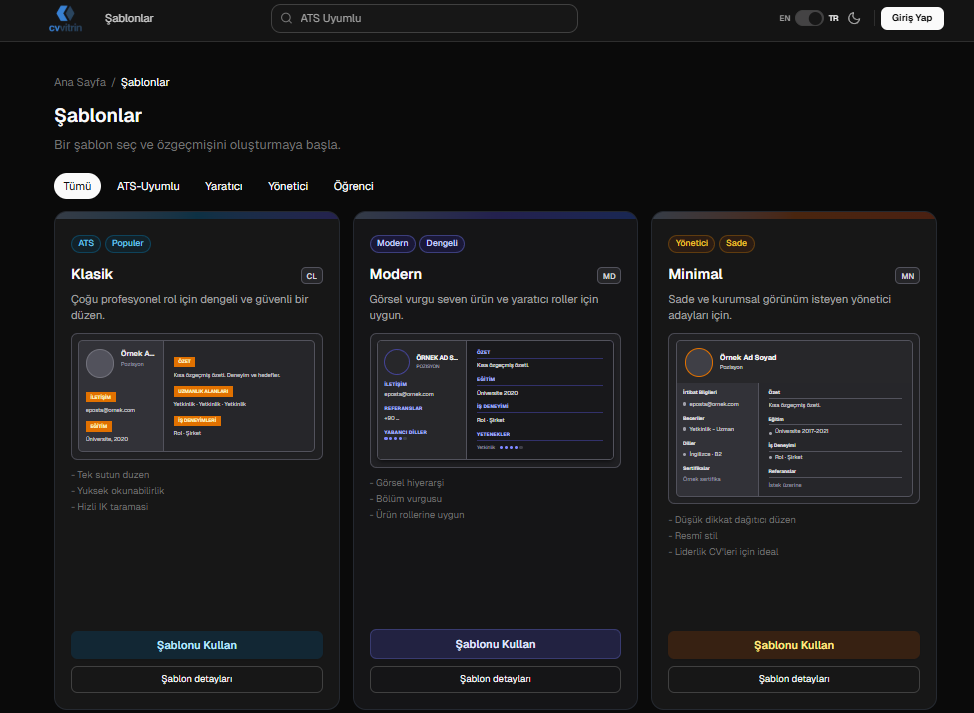This screenshot has width=974, height=713.
Task: Open Şablon detayları for Minimal
Action: [794, 679]
